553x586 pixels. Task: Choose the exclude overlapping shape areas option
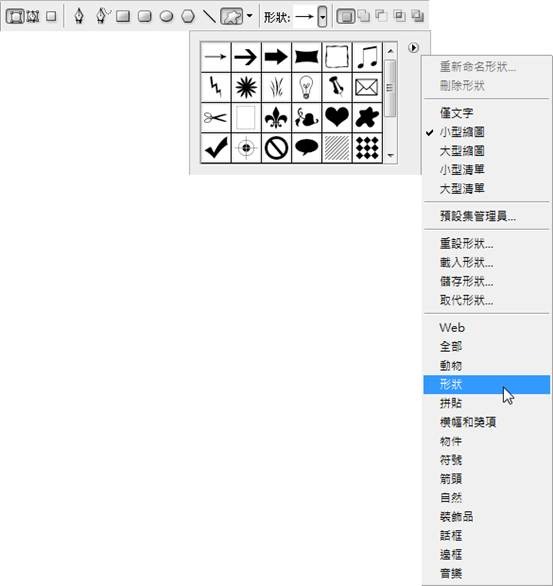click(x=417, y=16)
